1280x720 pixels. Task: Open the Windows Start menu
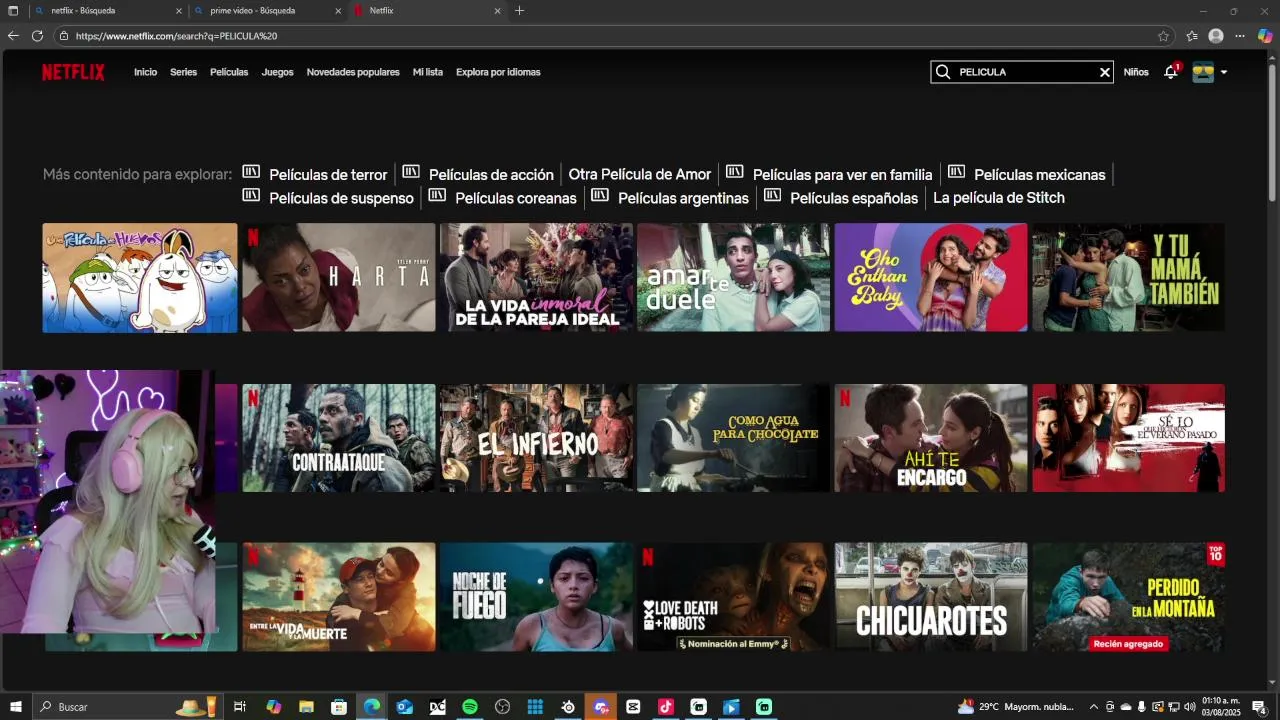pos(15,707)
